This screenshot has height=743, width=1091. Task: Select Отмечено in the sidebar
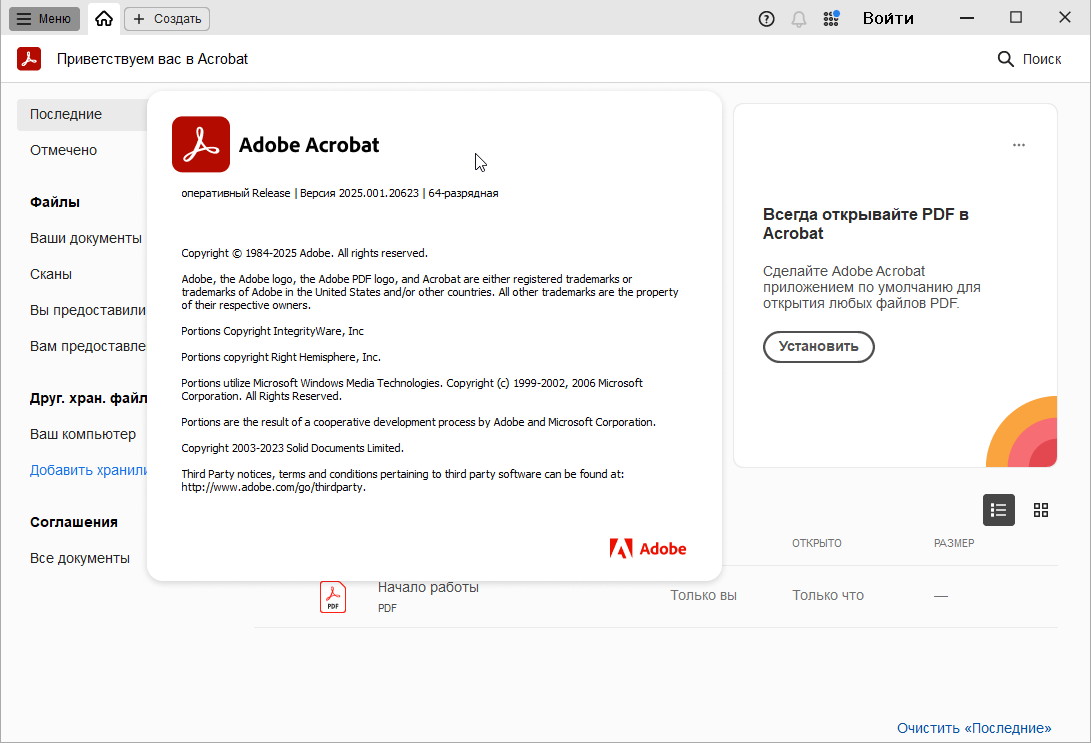pyautogui.click(x=63, y=150)
